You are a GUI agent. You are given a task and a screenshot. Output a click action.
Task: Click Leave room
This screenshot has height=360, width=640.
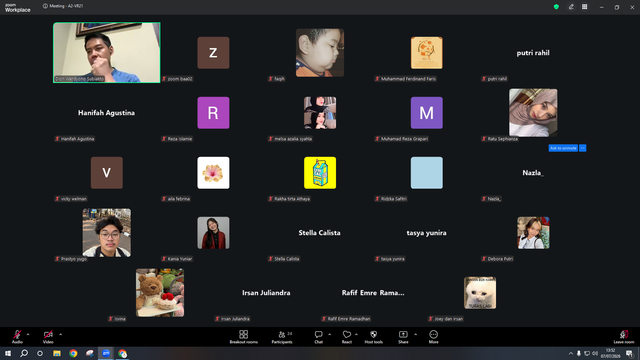click(x=624, y=337)
